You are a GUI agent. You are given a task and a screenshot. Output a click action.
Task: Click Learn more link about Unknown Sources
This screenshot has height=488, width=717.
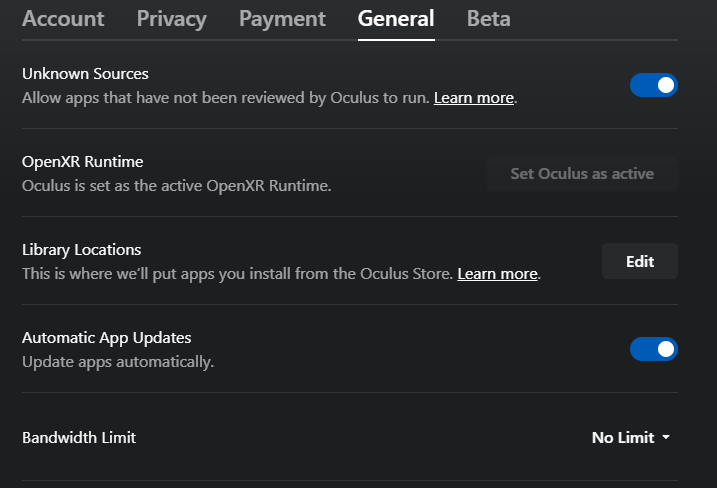(x=474, y=98)
